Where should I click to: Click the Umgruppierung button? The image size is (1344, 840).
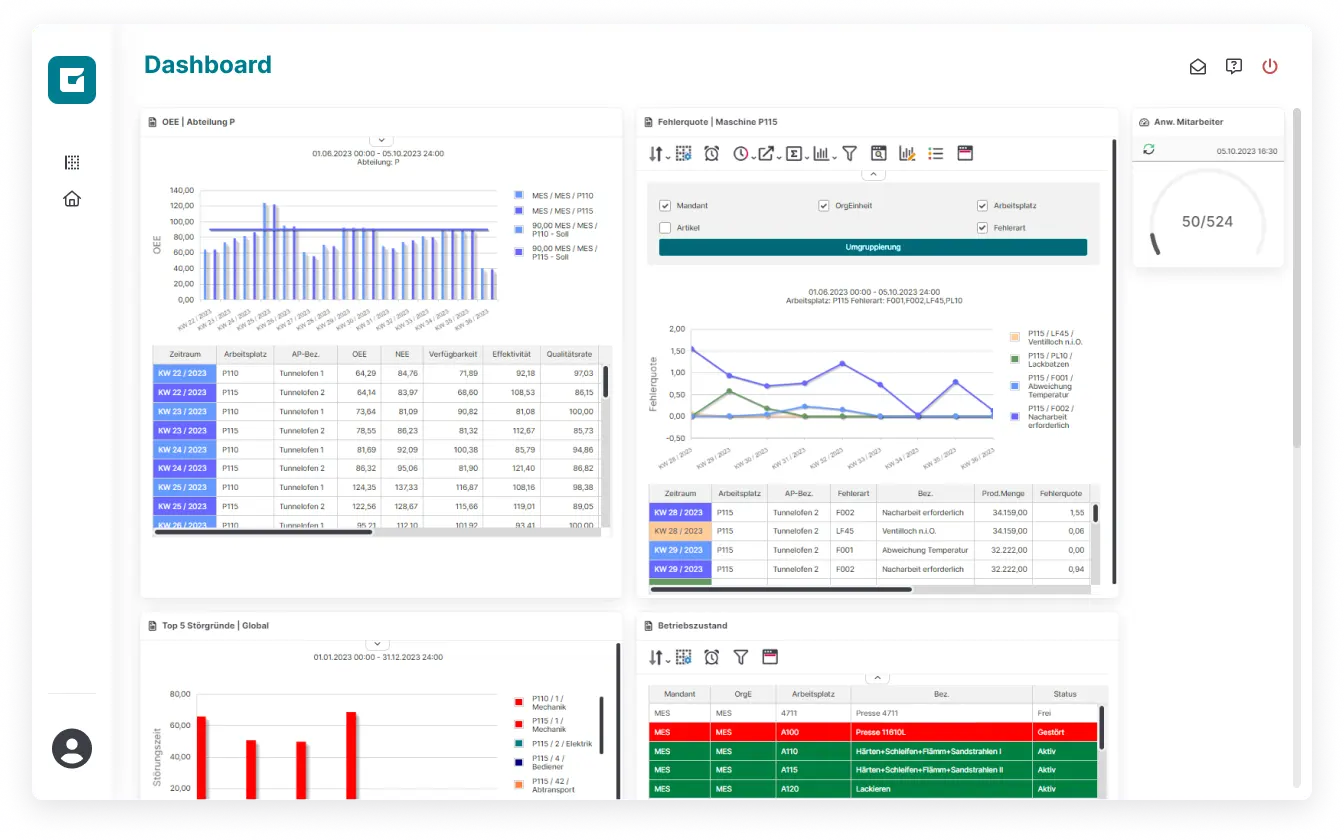tap(873, 247)
